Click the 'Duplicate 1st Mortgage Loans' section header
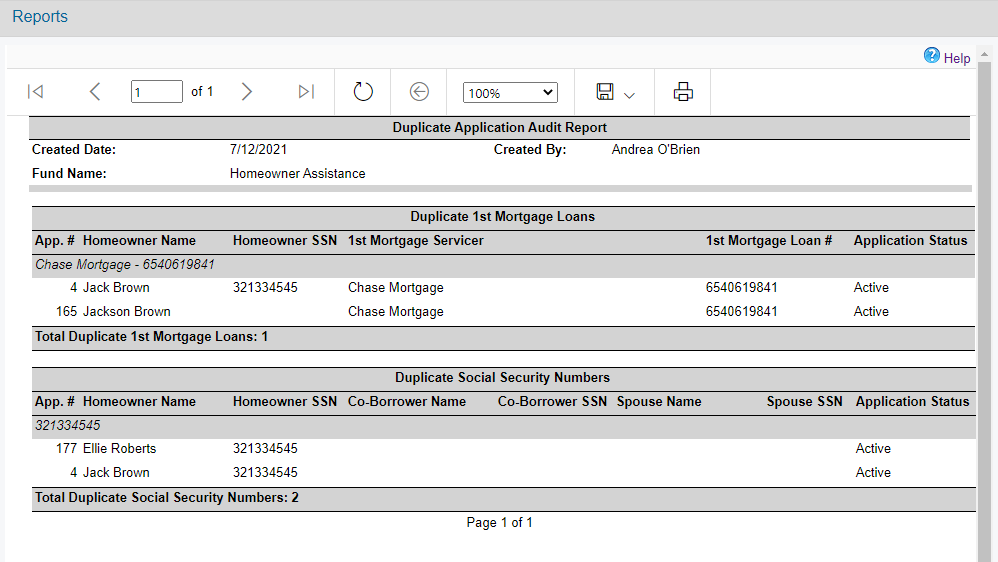 (502, 216)
